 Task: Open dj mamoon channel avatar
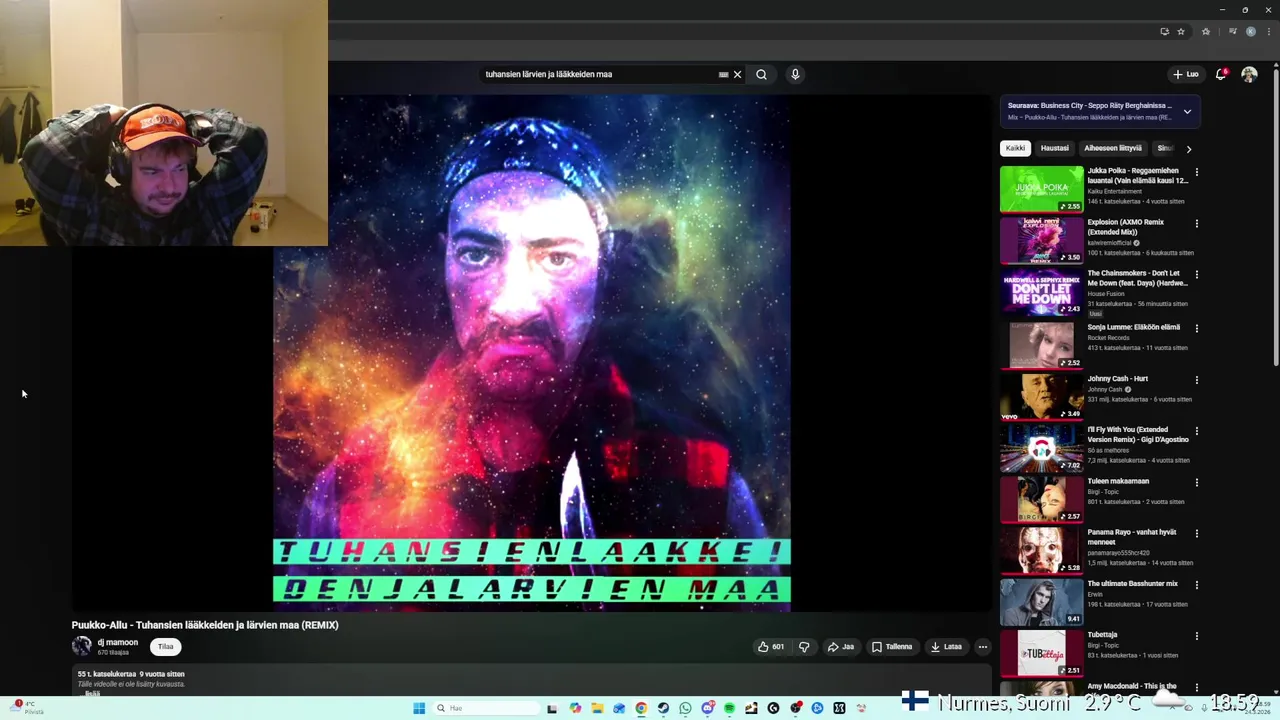81,646
